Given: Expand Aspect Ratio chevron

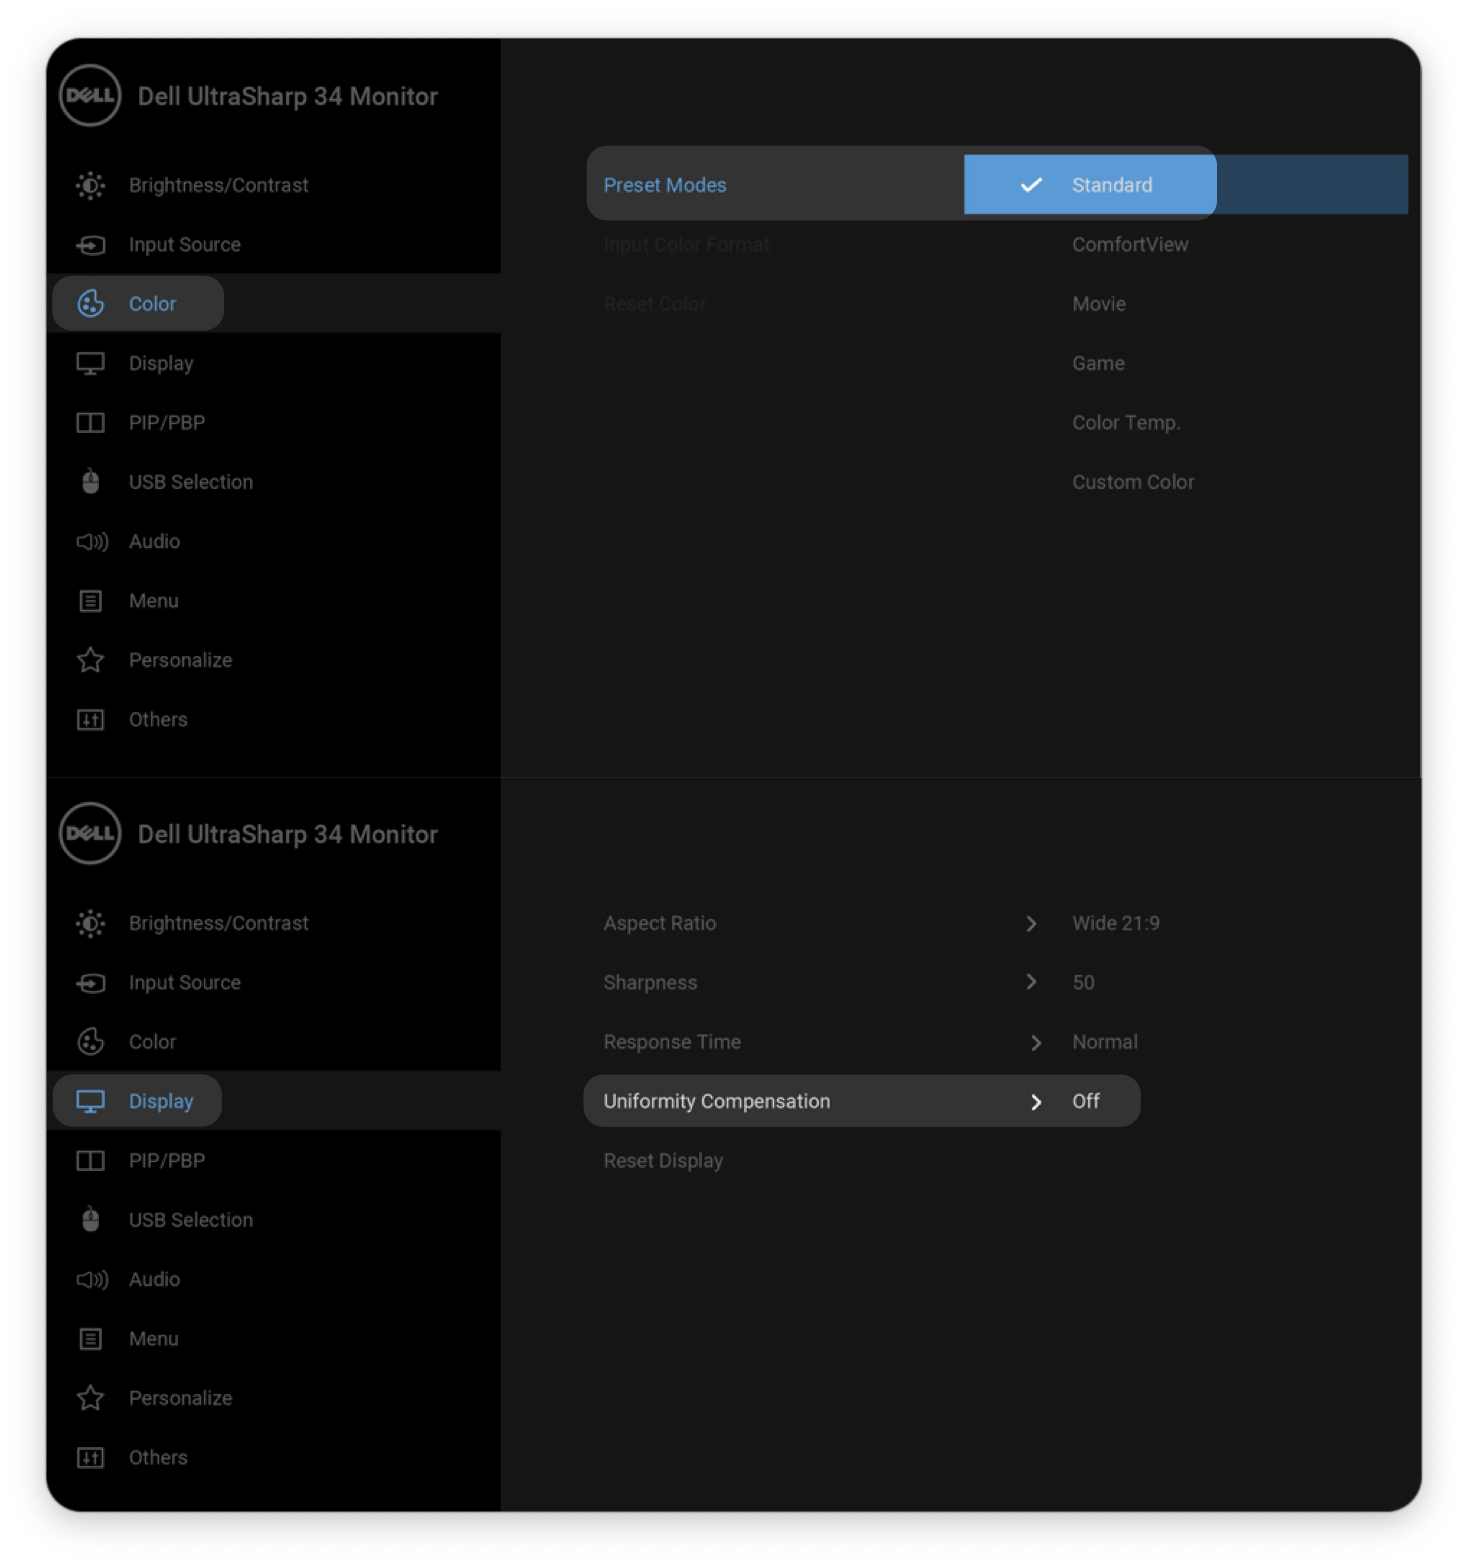Looking at the screenshot, I should (1031, 924).
